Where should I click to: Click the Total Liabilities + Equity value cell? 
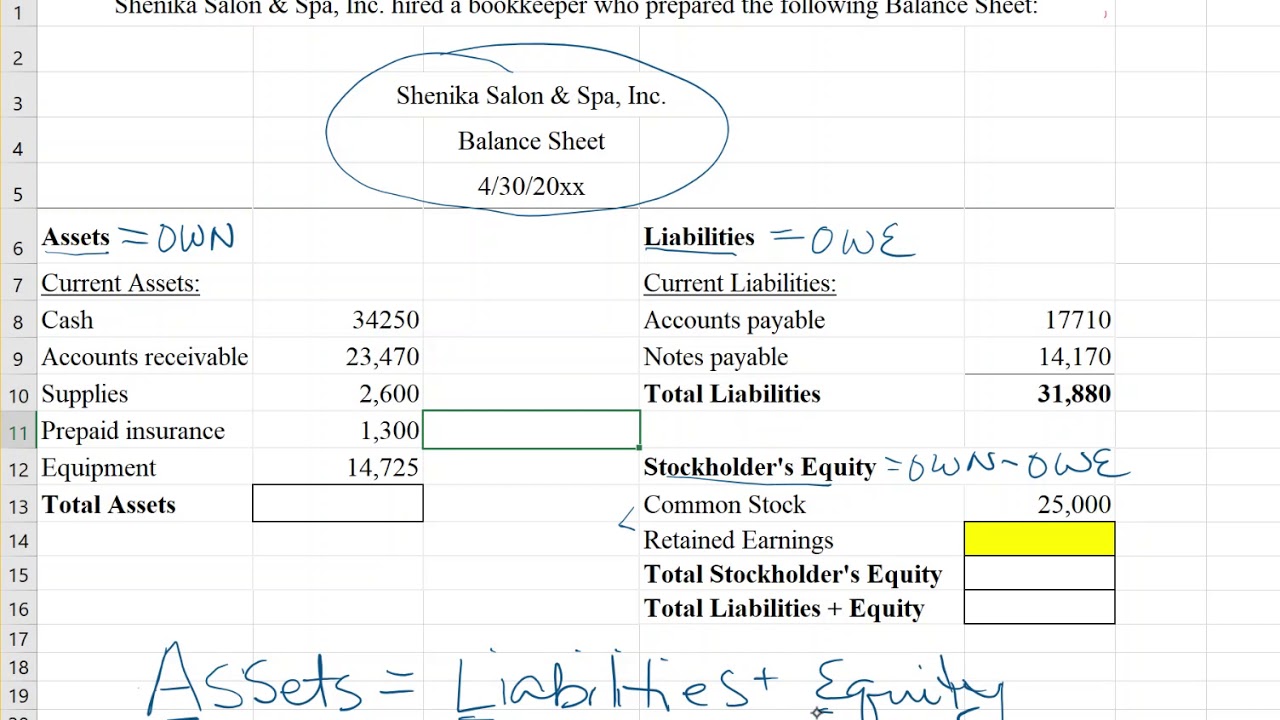pos(1039,607)
